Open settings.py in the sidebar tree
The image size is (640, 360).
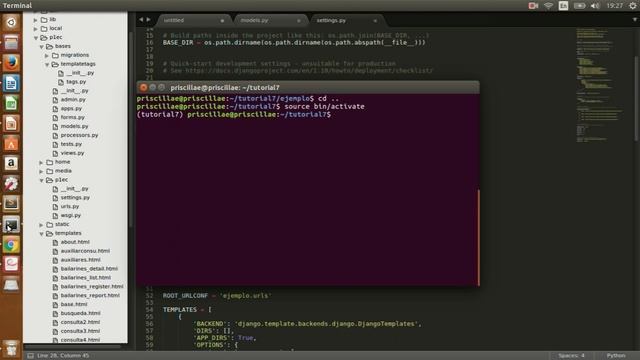[75, 198]
